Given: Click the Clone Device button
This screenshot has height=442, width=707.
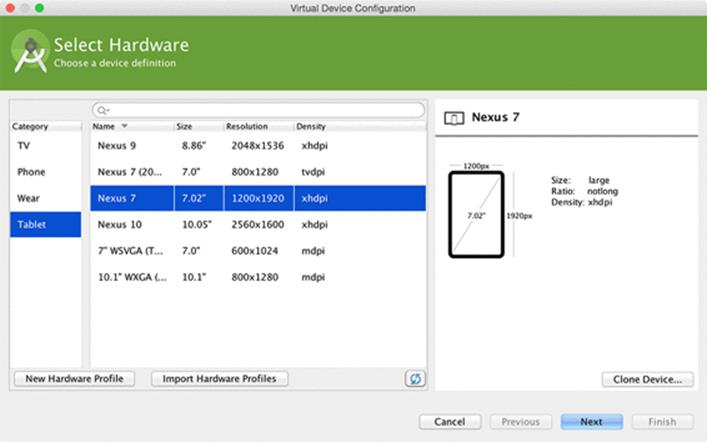Looking at the screenshot, I should coord(647,379).
